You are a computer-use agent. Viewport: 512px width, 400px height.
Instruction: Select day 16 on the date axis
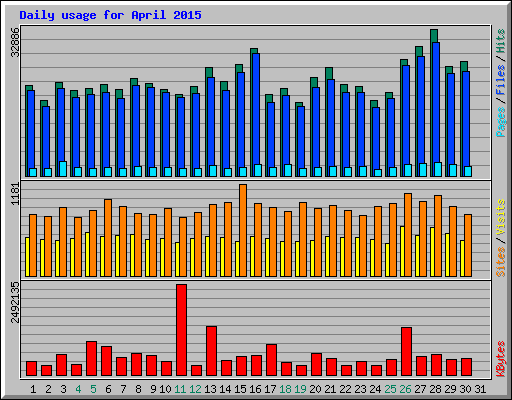[x=255, y=389]
